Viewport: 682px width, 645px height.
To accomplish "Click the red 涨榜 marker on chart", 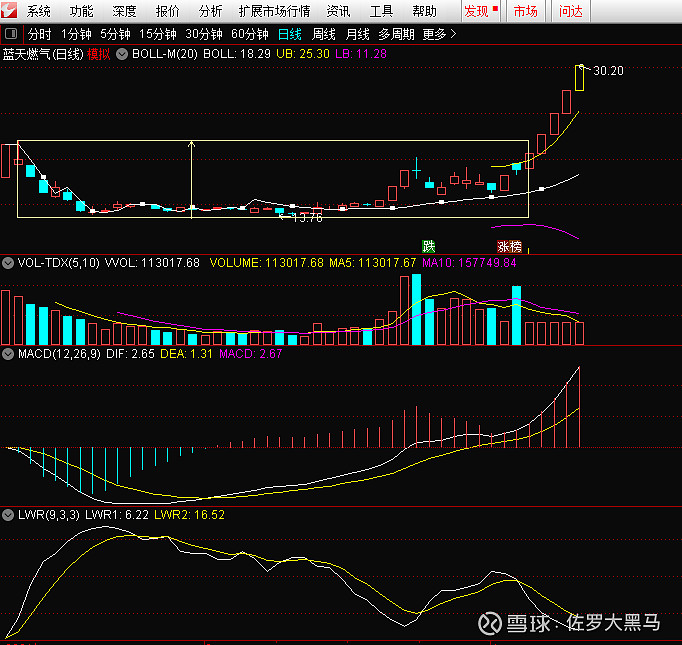I will coord(509,247).
